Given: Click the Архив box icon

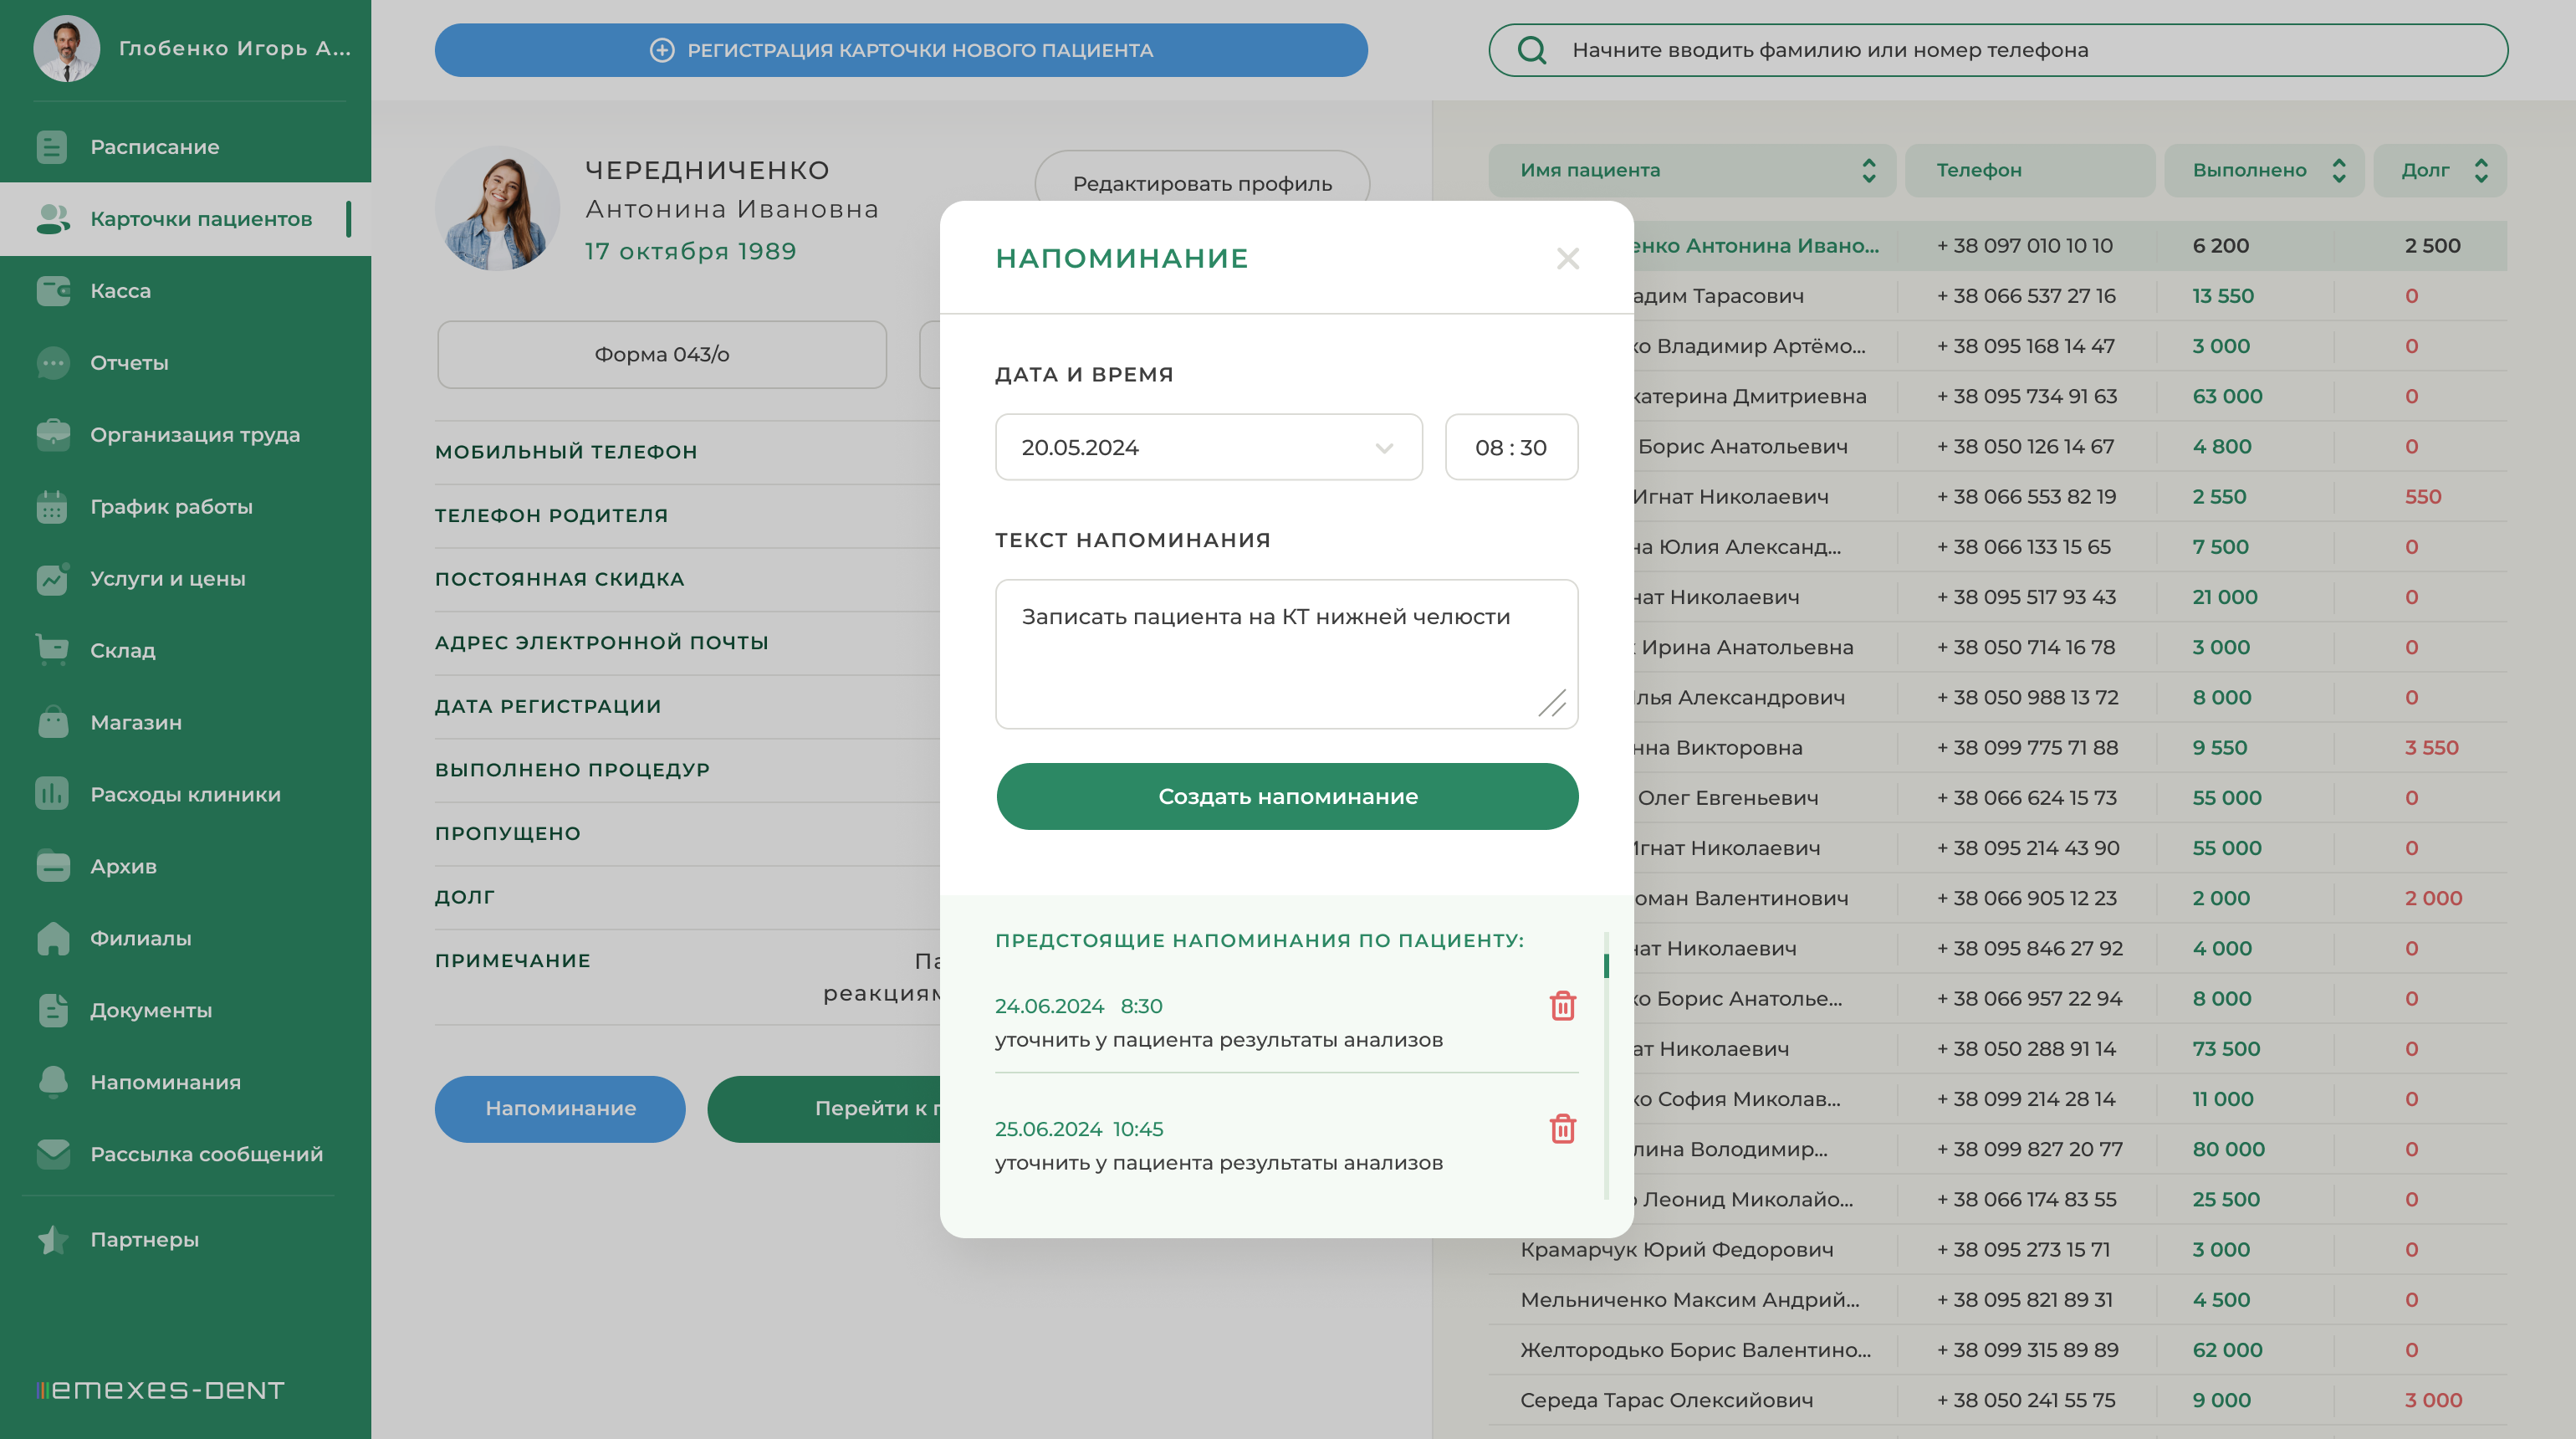Looking at the screenshot, I should pyautogui.click(x=52, y=866).
